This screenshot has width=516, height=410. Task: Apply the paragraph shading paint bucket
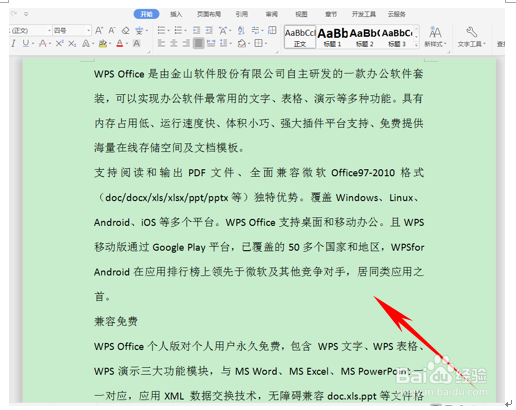point(241,43)
